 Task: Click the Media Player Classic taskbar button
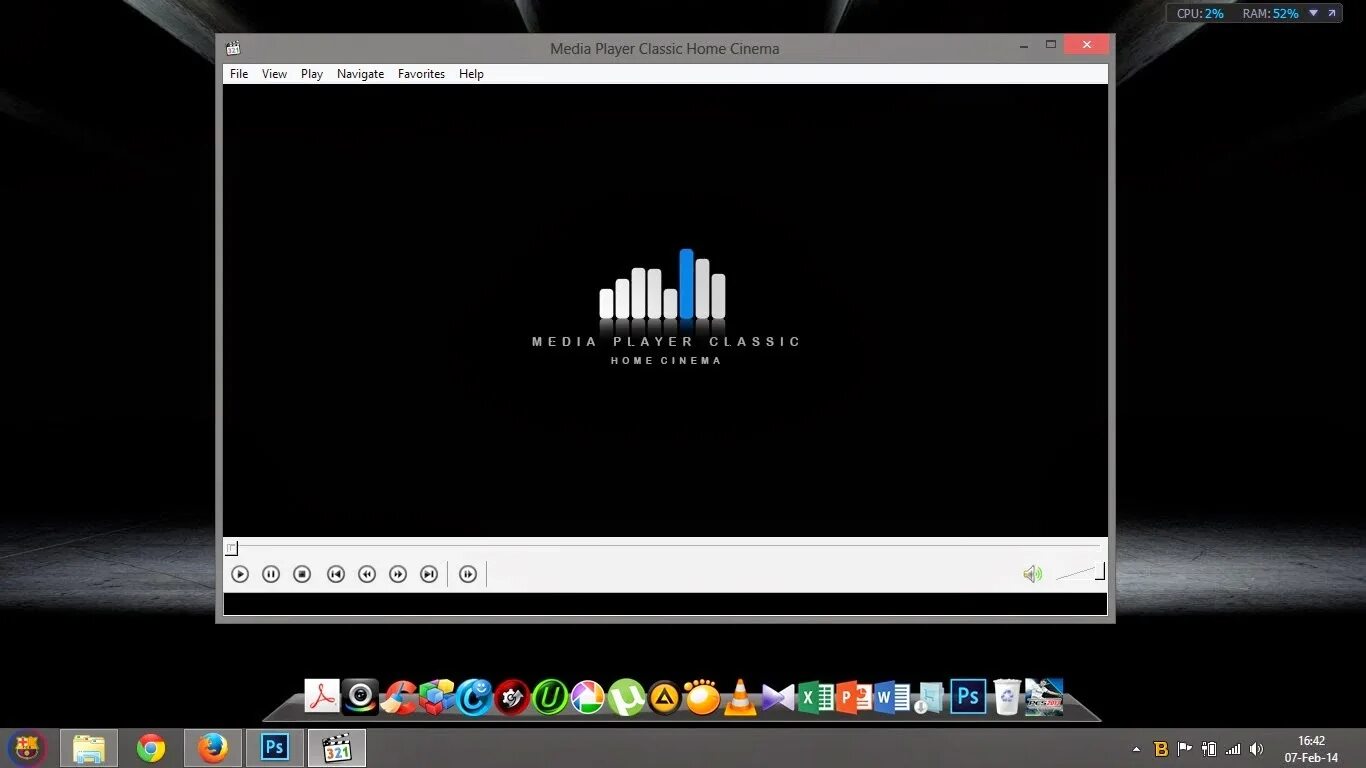click(337, 748)
